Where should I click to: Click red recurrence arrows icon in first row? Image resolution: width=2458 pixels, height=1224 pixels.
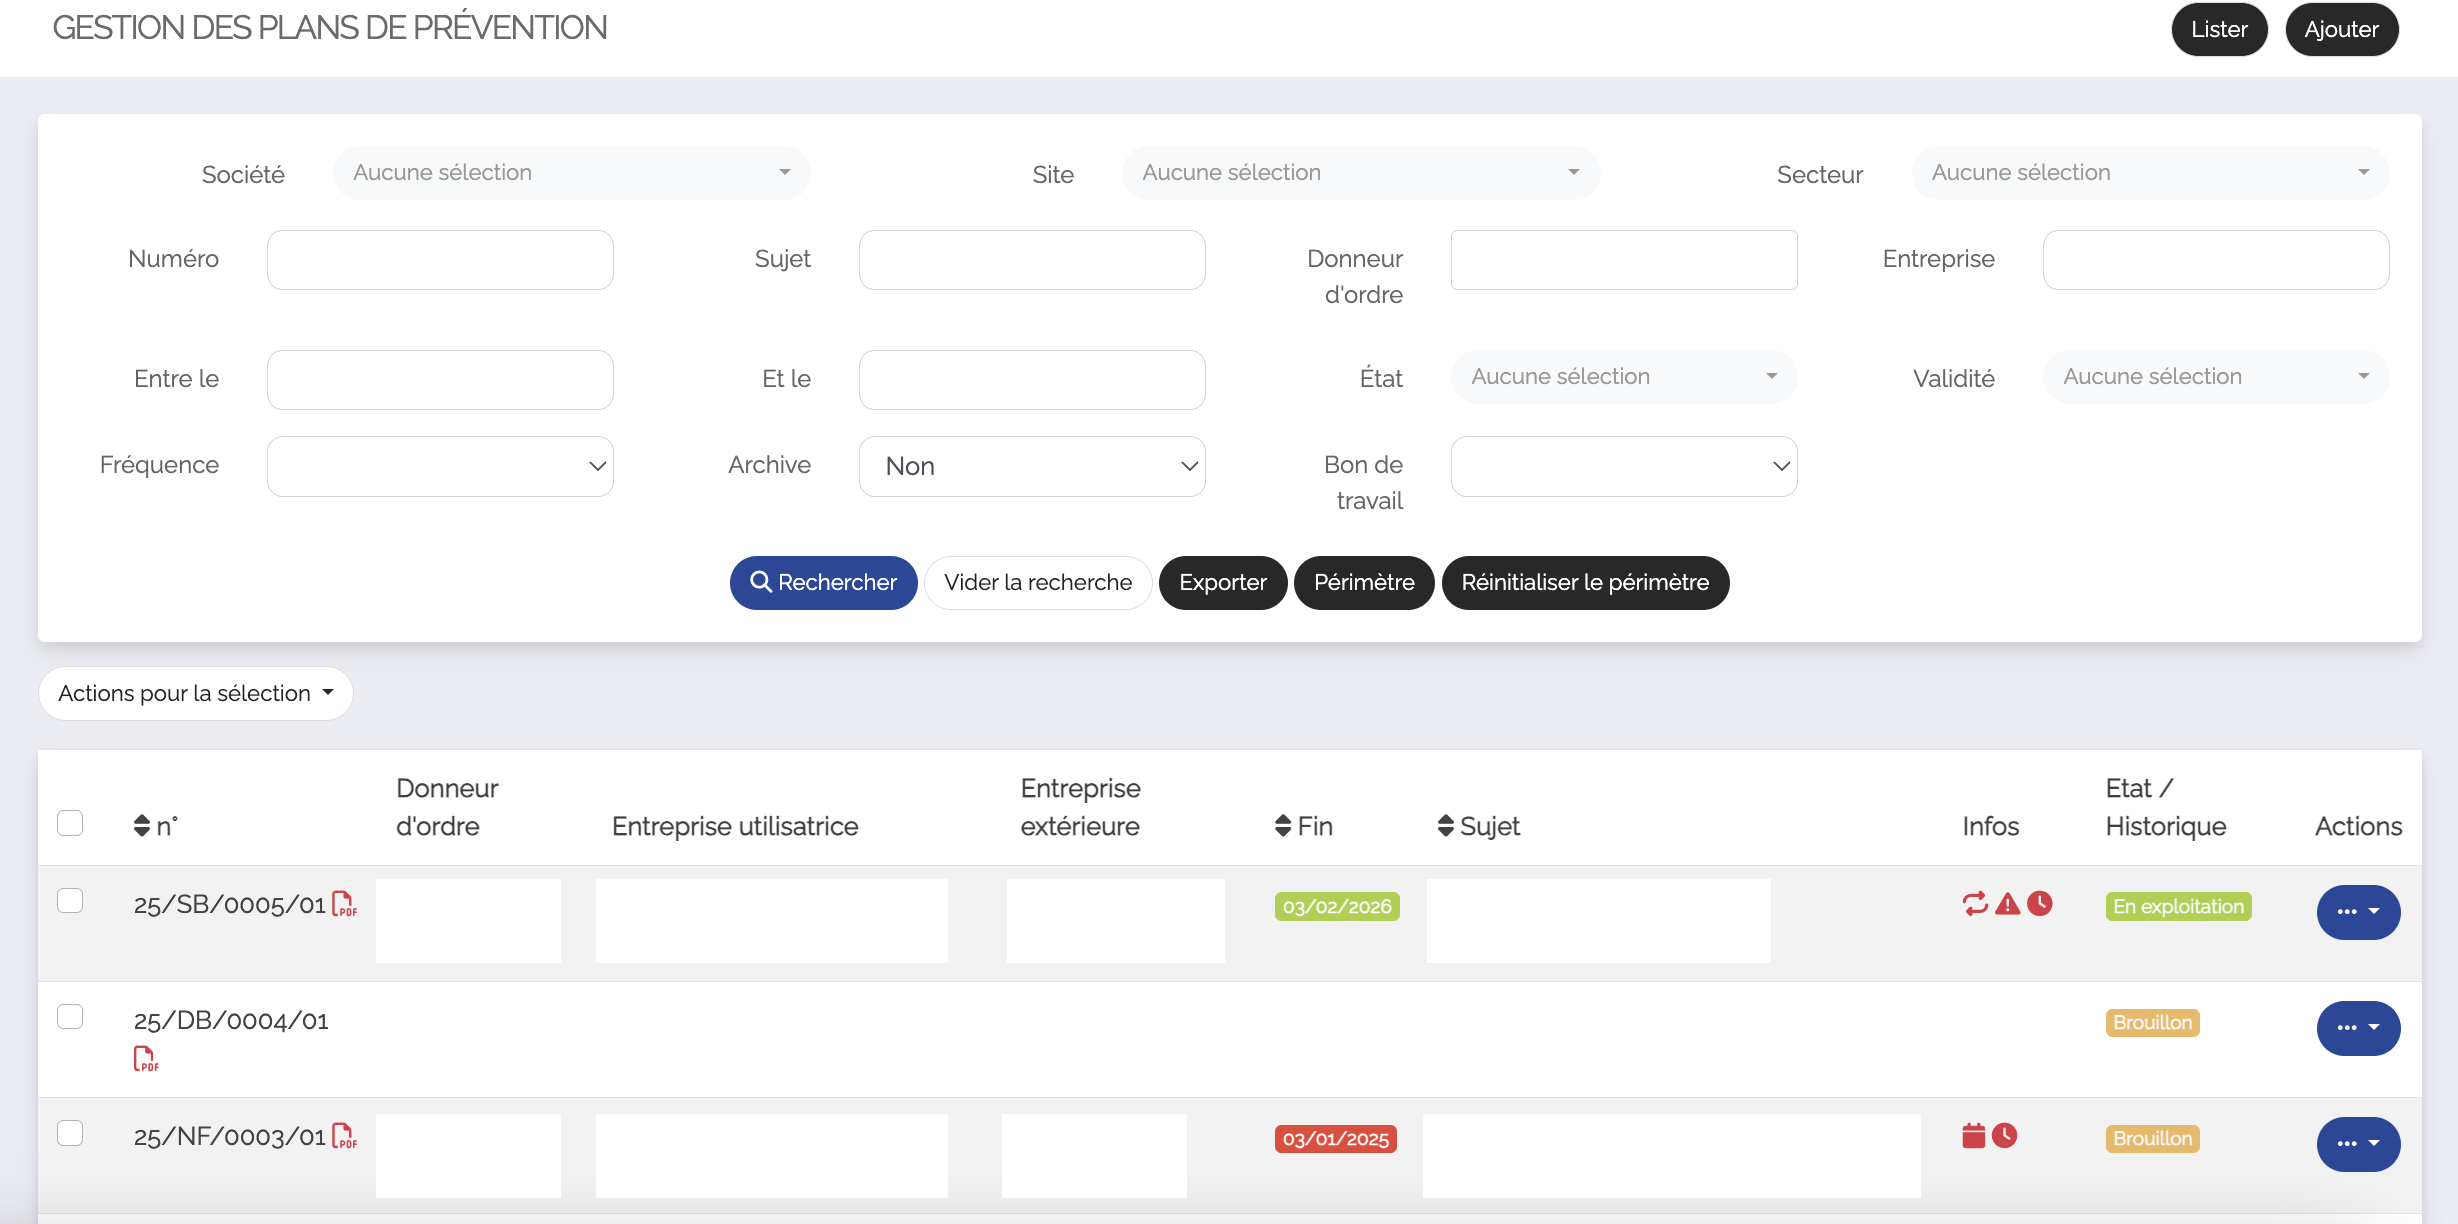[x=1975, y=904]
